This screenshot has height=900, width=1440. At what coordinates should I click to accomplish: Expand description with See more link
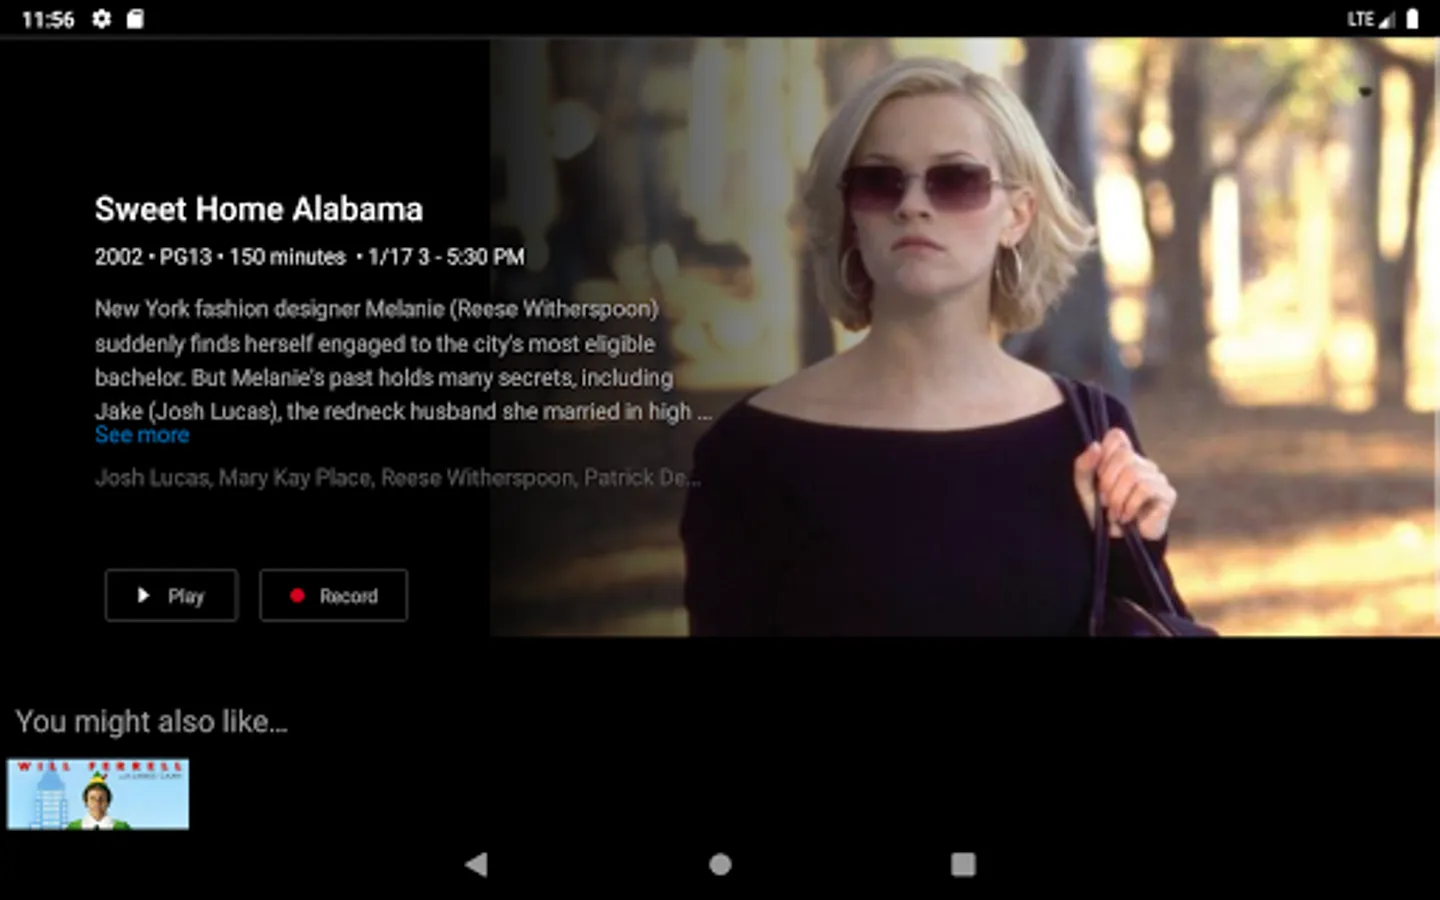click(x=142, y=435)
